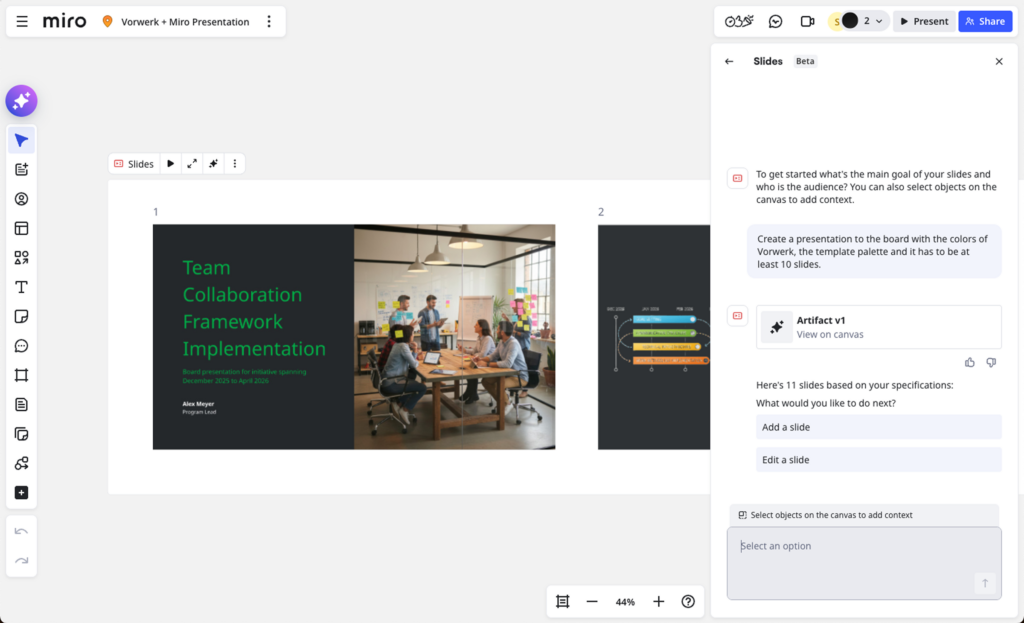Give thumbs up to the AI response

(970, 362)
